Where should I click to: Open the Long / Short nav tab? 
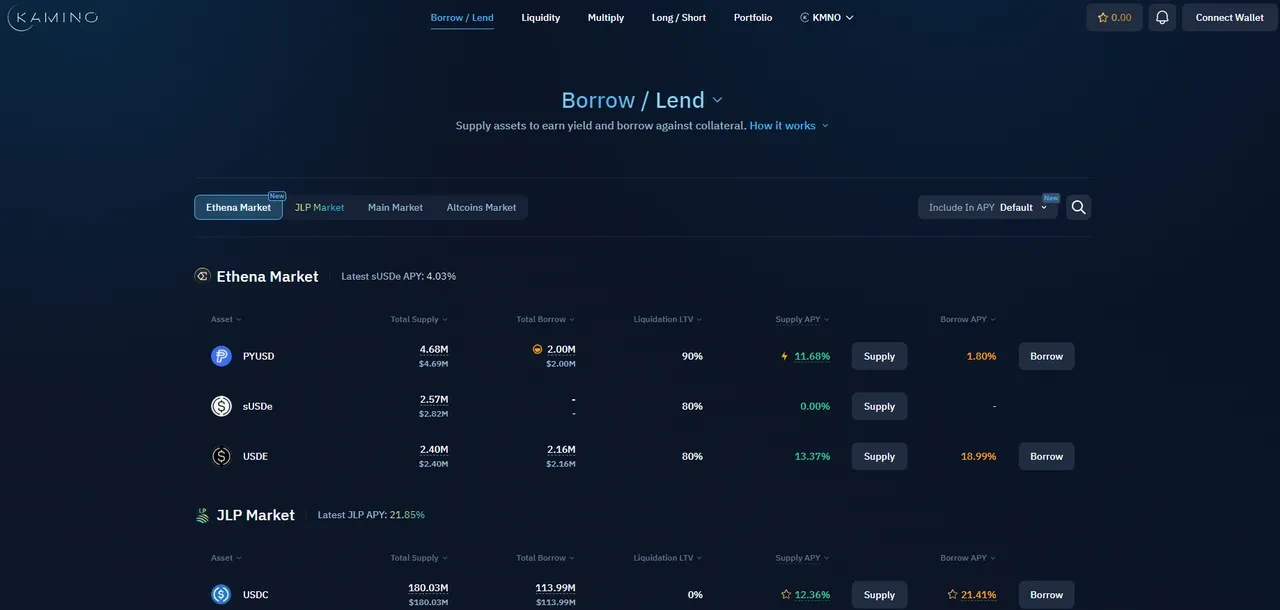(679, 17)
